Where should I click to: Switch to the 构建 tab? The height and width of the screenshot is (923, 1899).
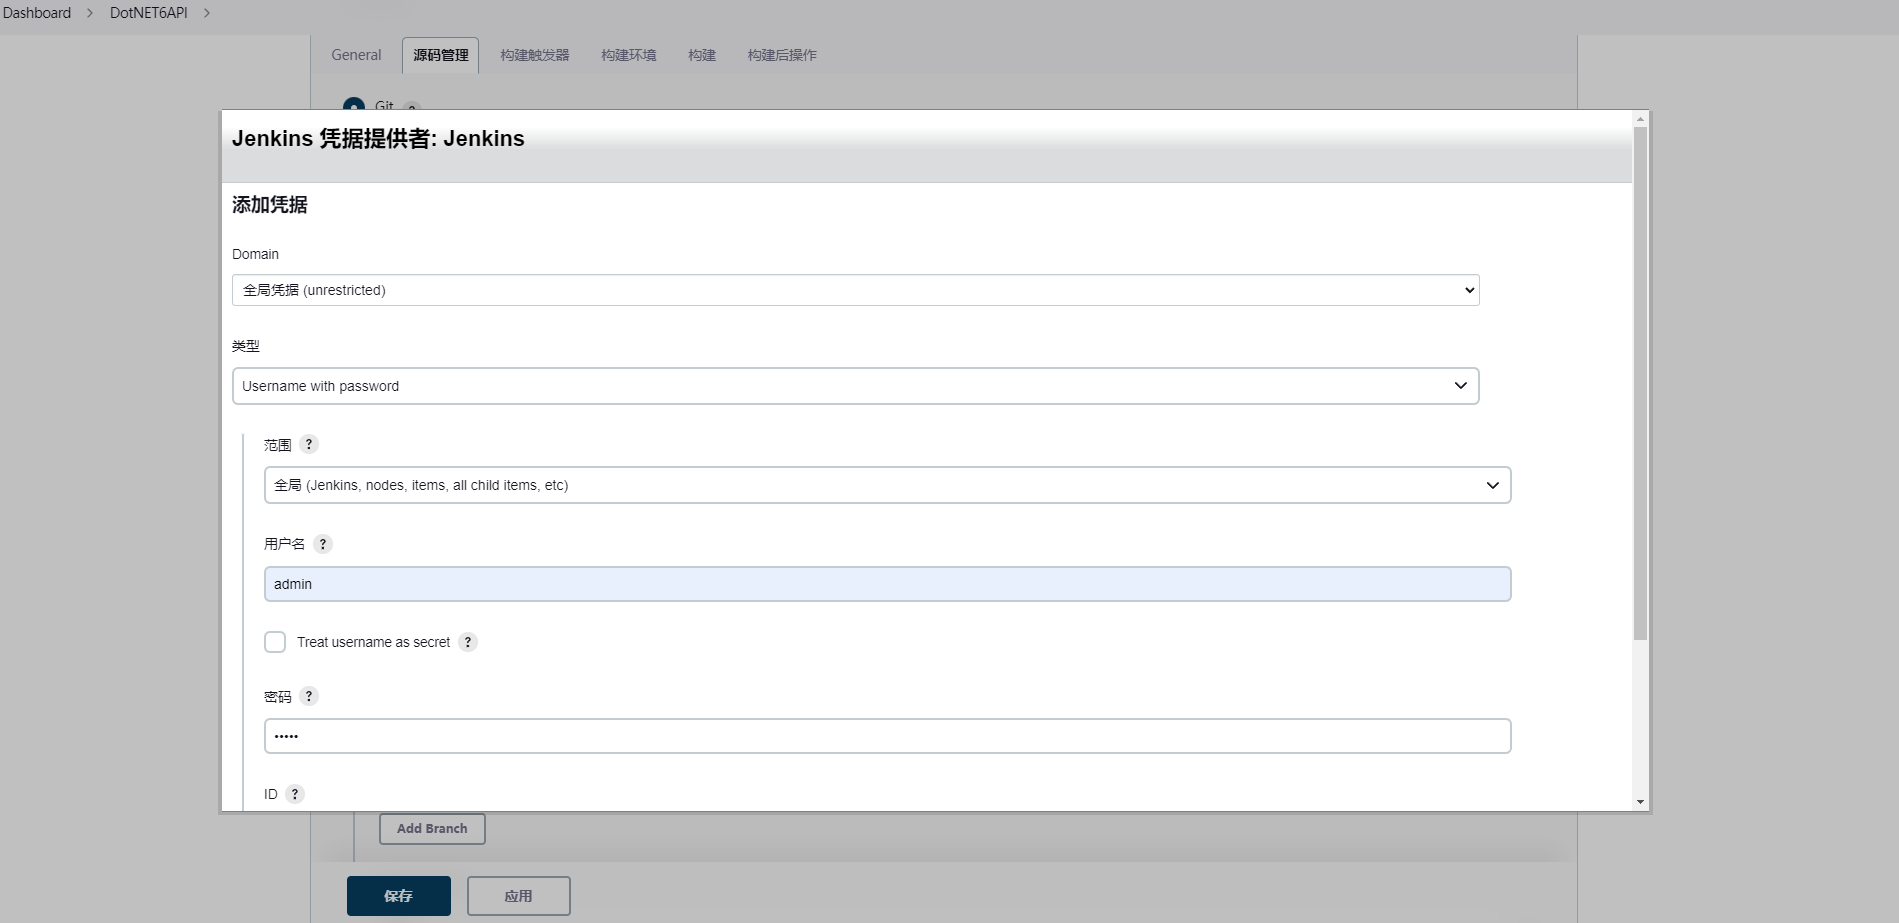click(702, 55)
